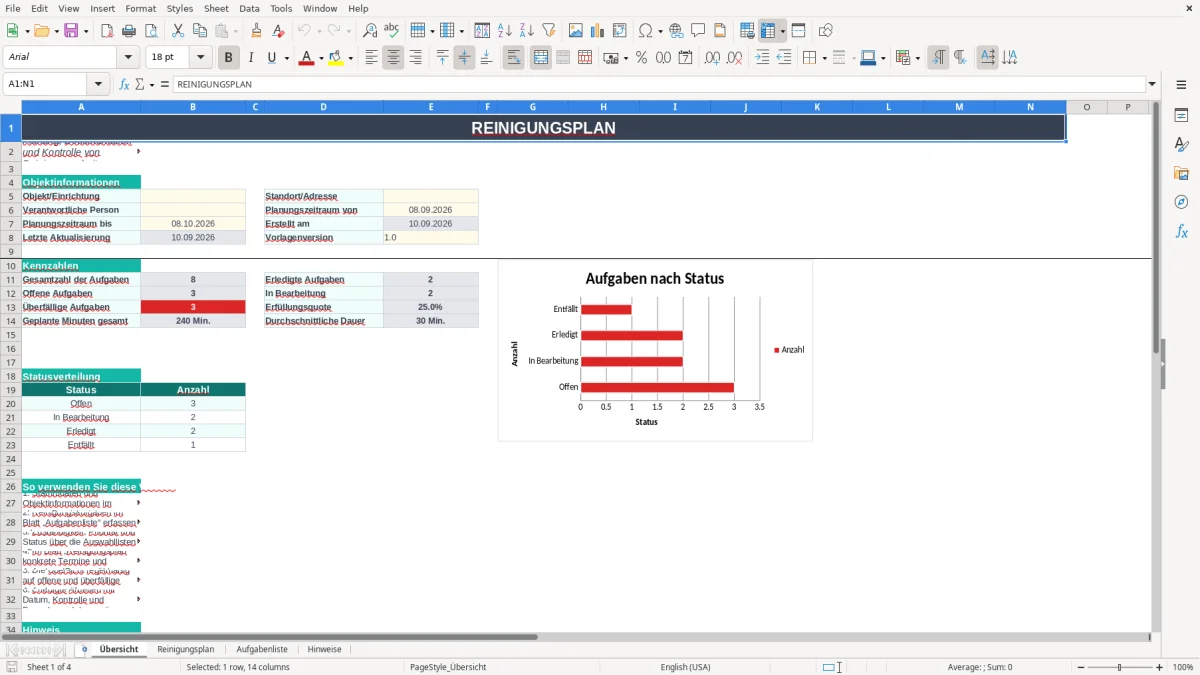Screen dimensions: 1200x675
Task: Click the Export as PDF icon
Action: [x=107, y=31]
